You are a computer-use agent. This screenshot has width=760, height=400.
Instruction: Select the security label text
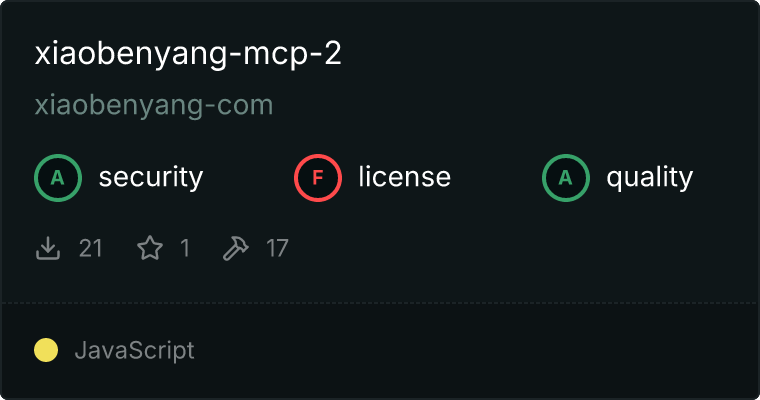pos(151,177)
